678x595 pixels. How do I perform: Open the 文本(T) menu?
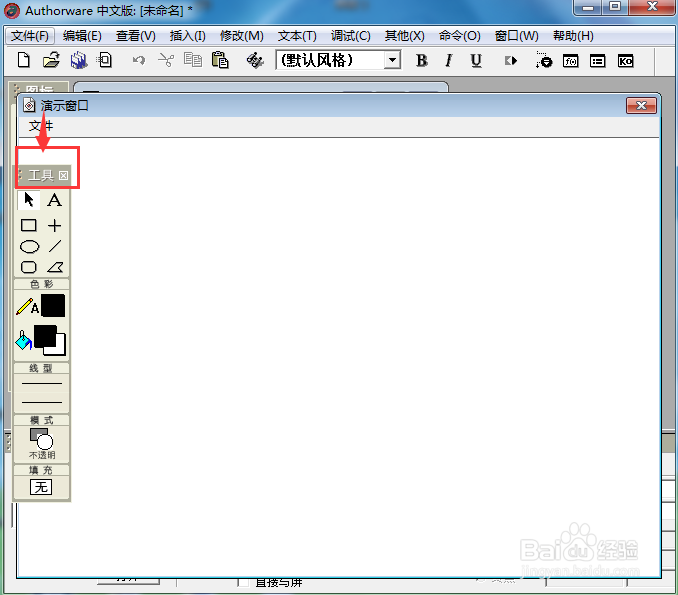[297, 35]
